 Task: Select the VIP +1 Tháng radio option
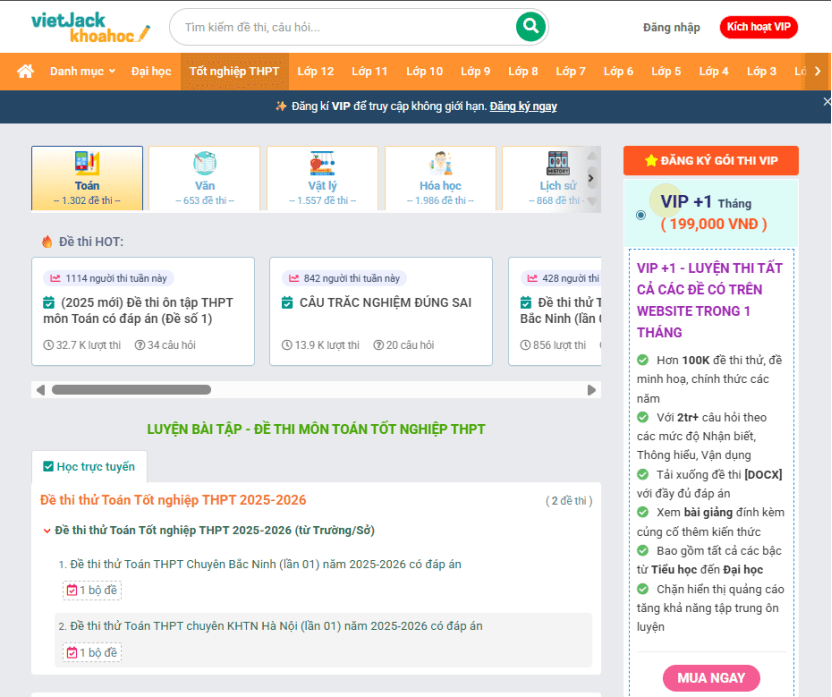coord(641,214)
